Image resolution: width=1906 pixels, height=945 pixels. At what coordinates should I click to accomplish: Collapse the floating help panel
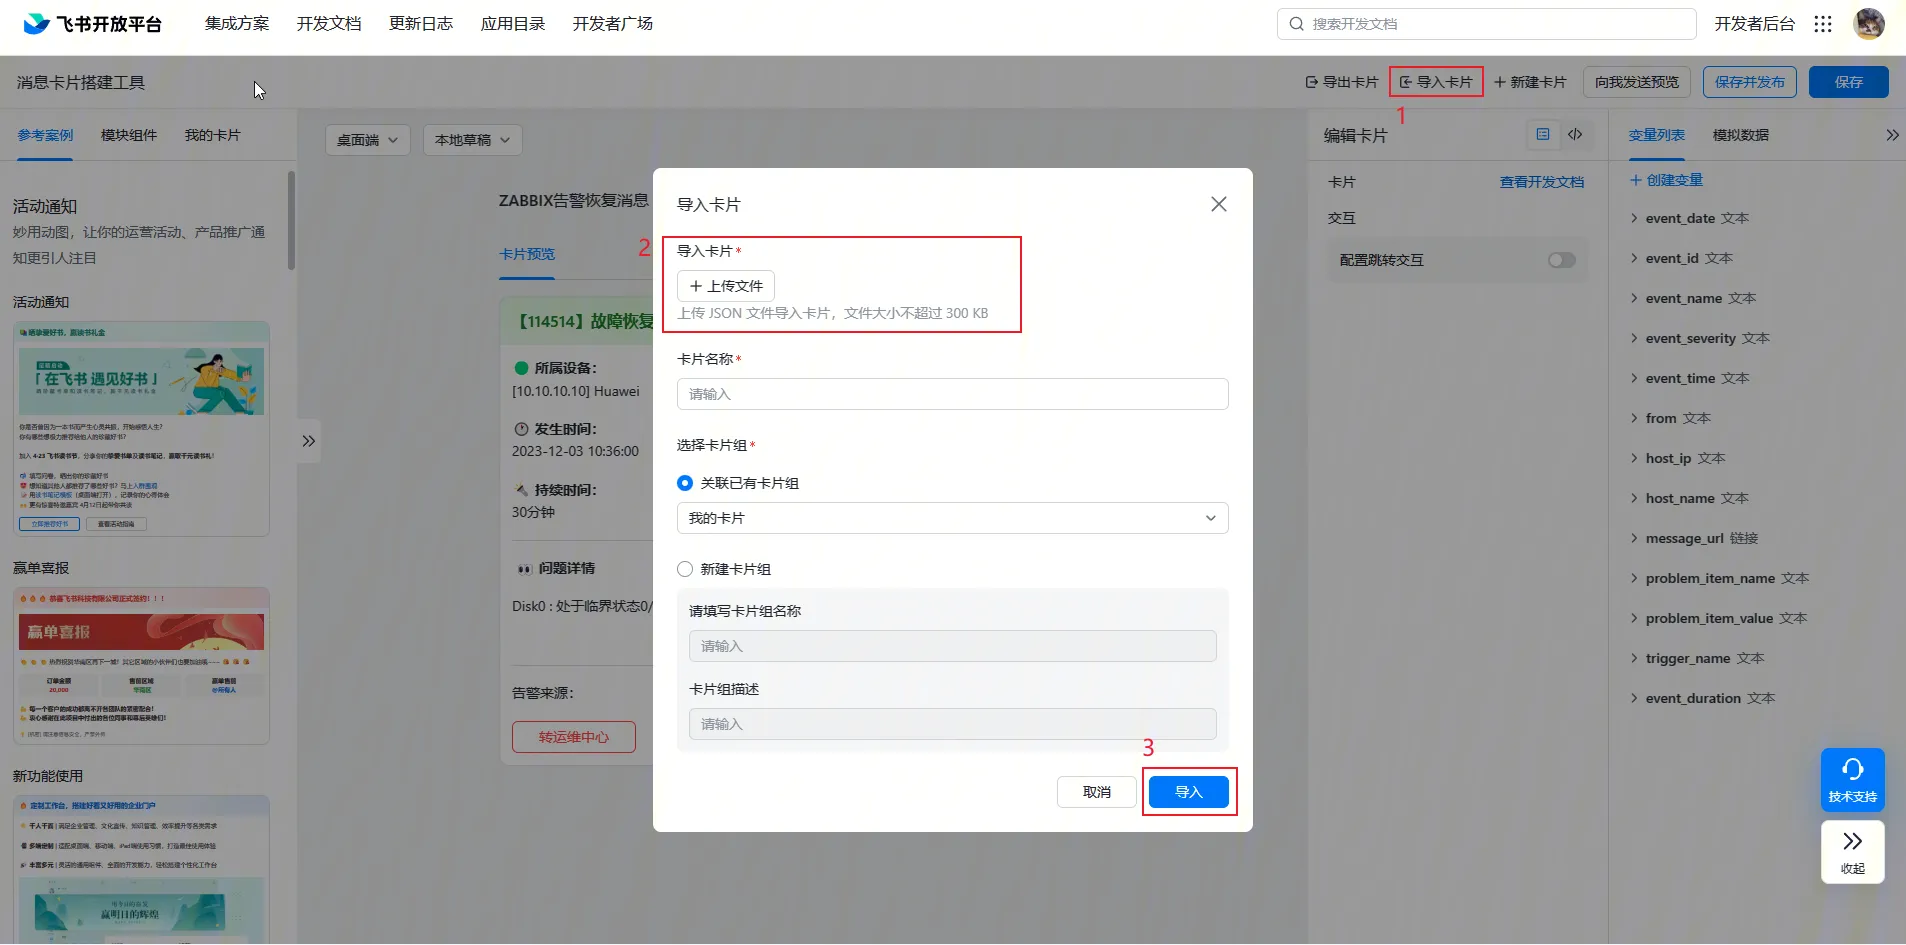(1852, 851)
